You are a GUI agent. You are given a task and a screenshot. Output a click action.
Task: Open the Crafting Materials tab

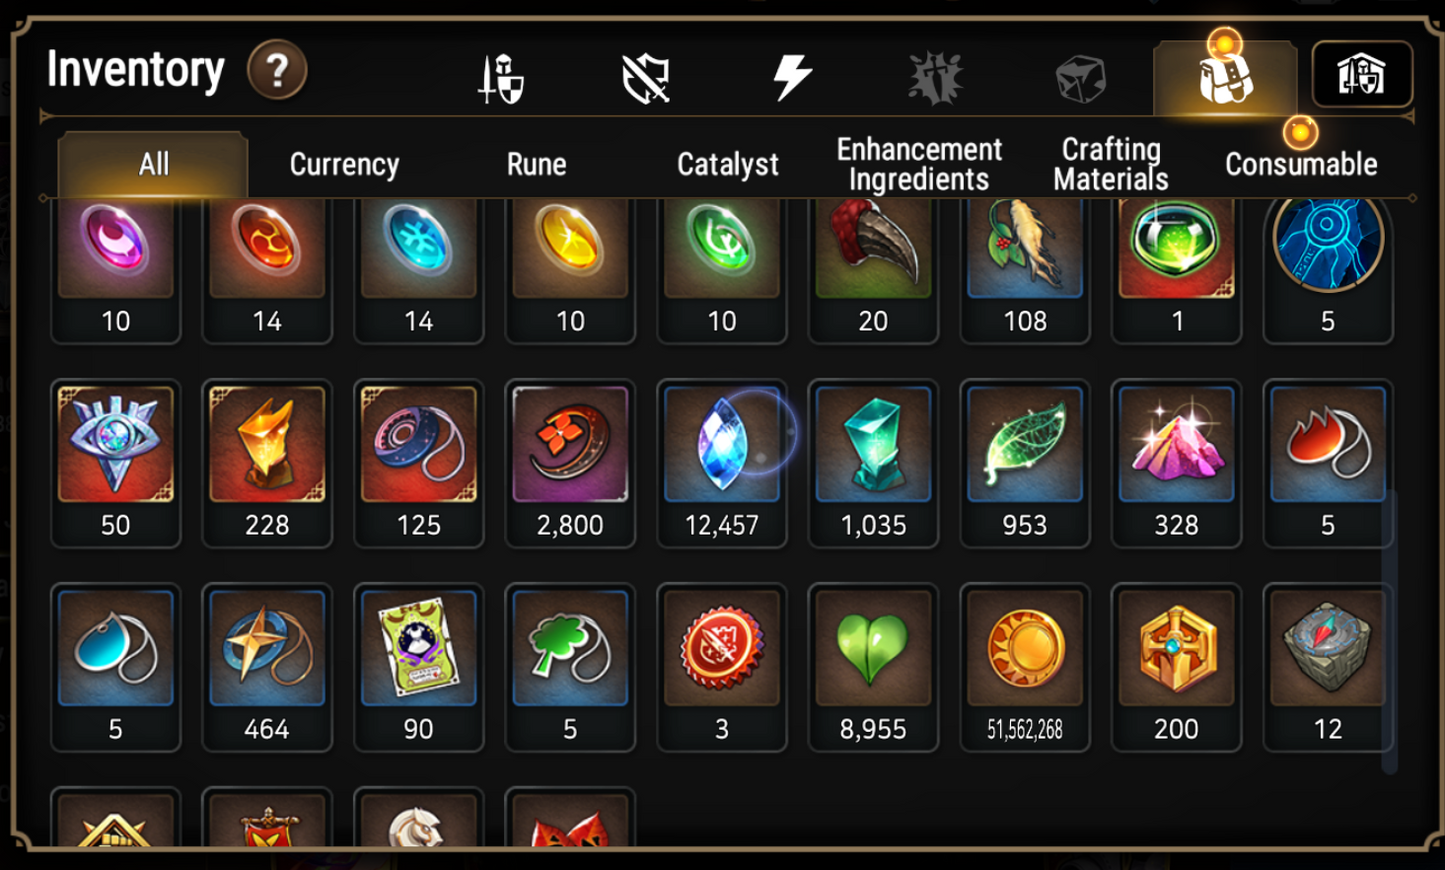pyautogui.click(x=1111, y=164)
